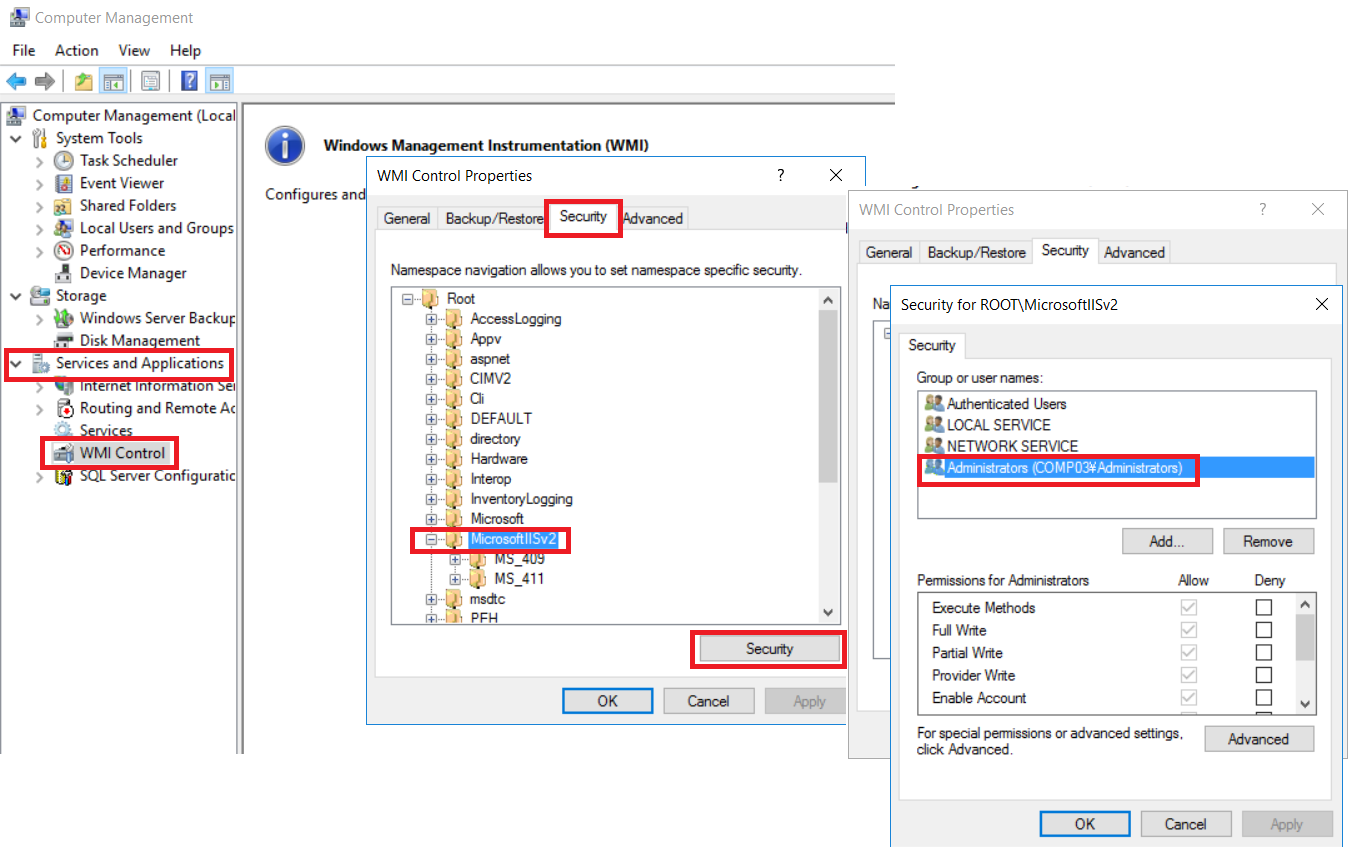Click the Forward navigation arrow icon

coord(44,81)
